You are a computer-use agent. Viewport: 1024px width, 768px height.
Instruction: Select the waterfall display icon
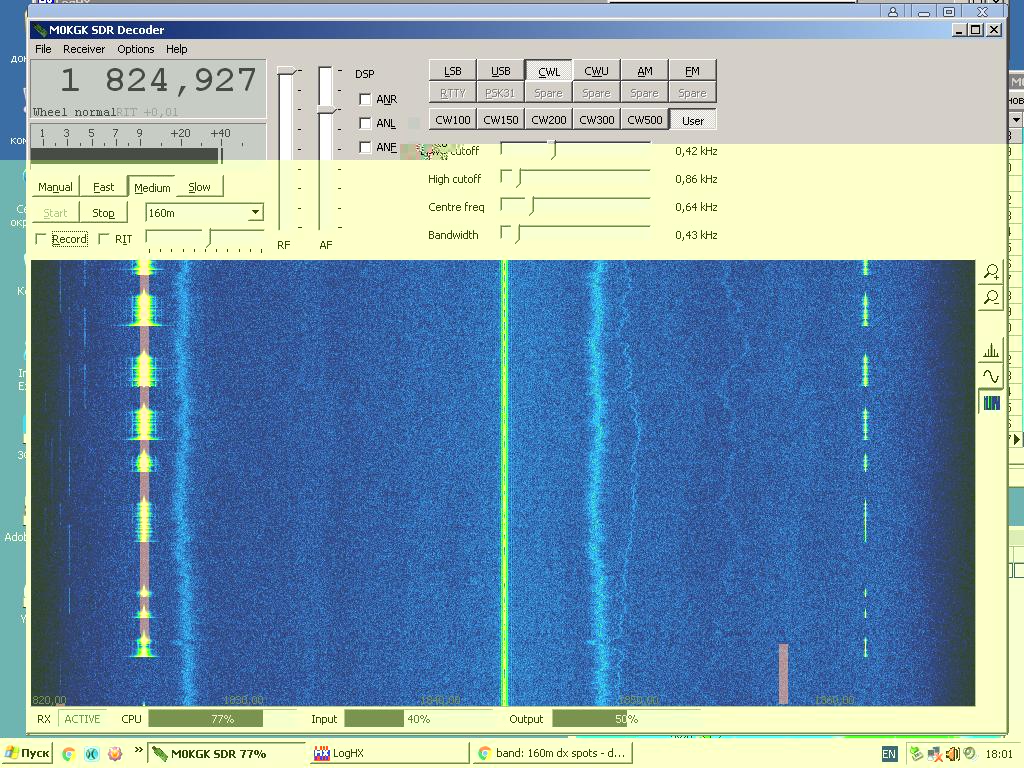[x=990, y=402]
